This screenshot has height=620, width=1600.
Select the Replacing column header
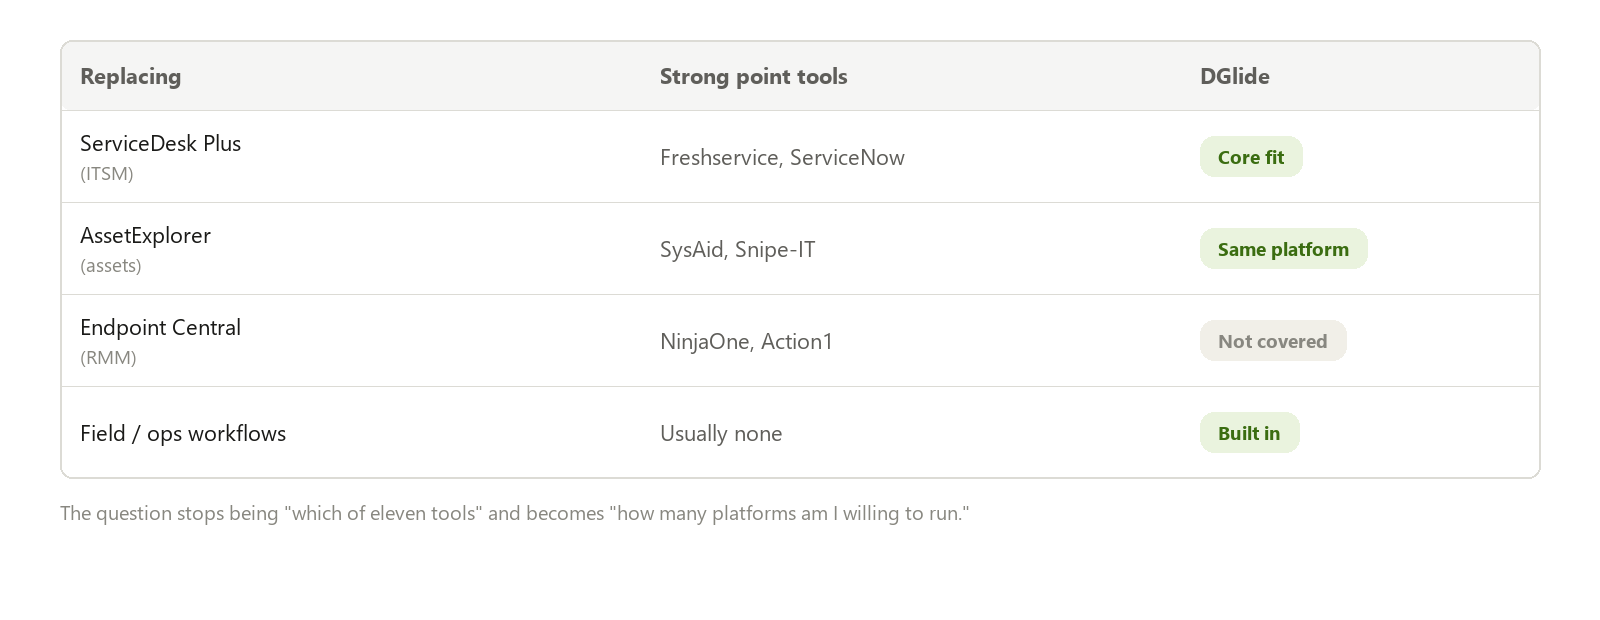[131, 77]
